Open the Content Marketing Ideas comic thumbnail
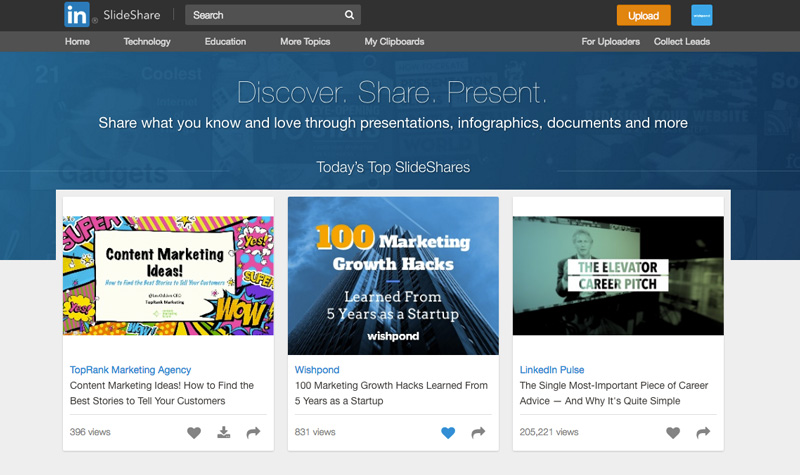Viewport: 800px width, 475px height. click(x=168, y=276)
